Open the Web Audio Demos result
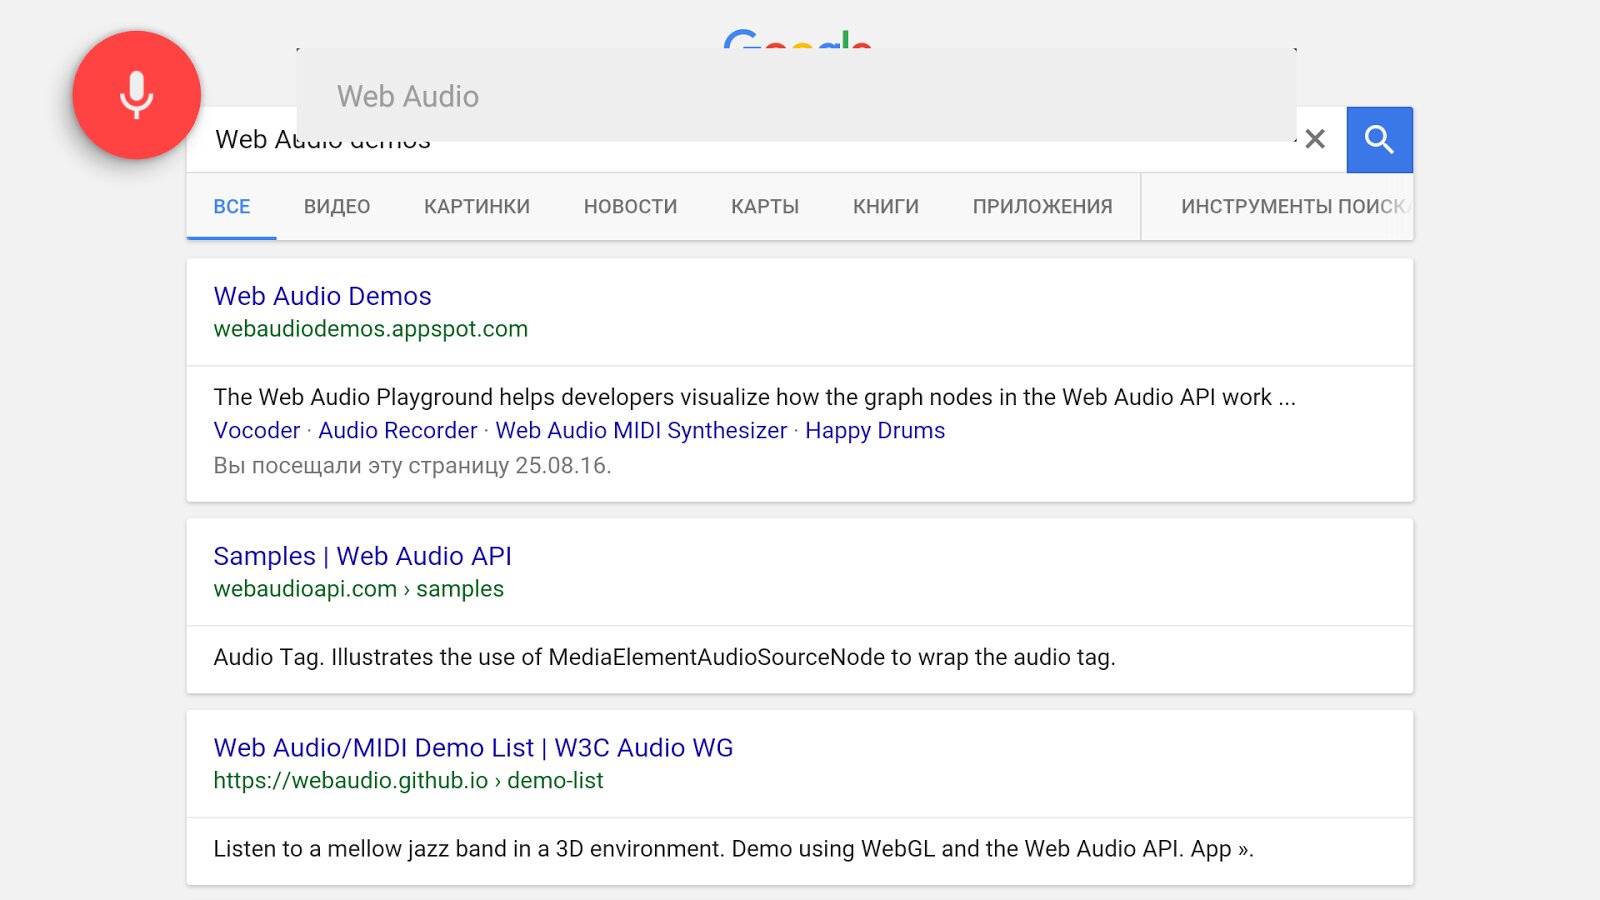1600x900 pixels. [x=322, y=297]
